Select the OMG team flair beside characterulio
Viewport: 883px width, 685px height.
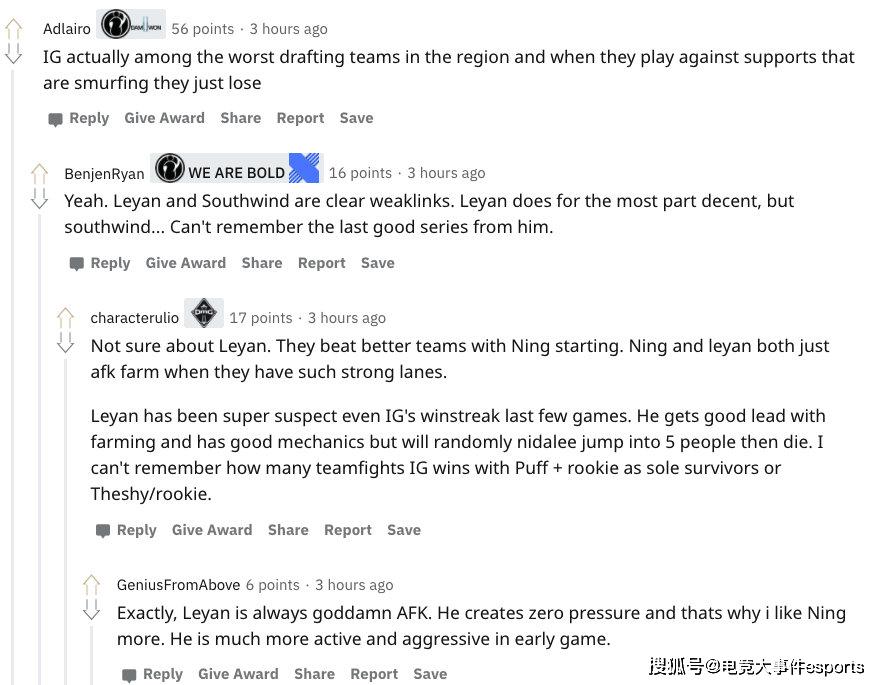point(203,313)
